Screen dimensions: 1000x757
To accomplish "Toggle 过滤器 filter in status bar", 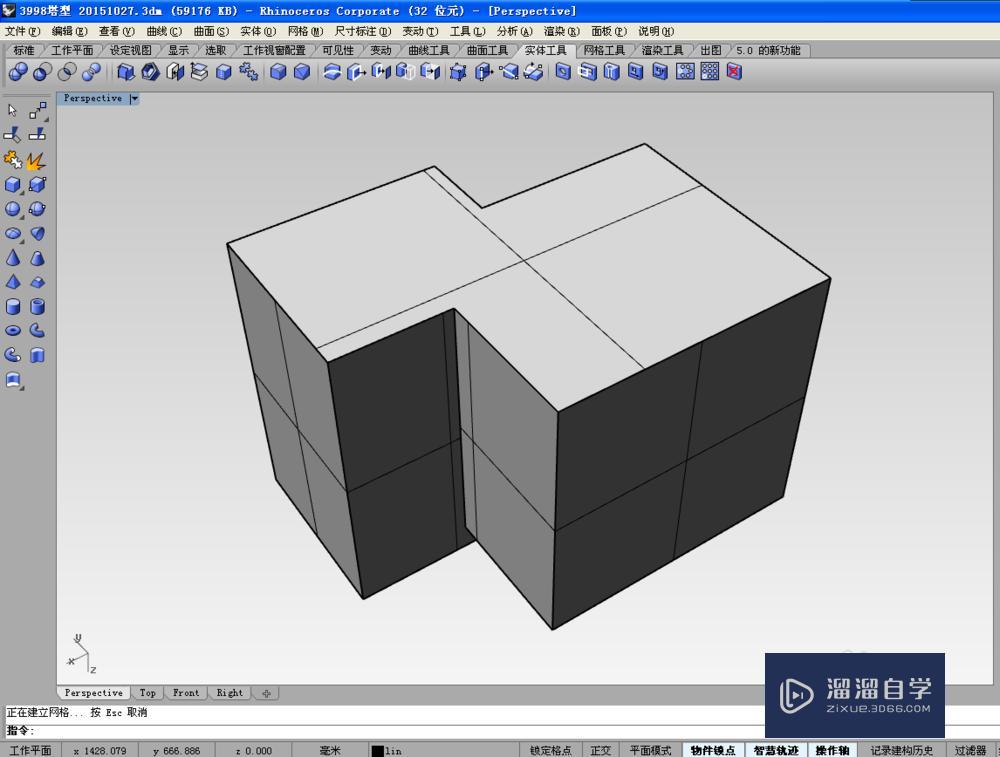I will [969, 751].
